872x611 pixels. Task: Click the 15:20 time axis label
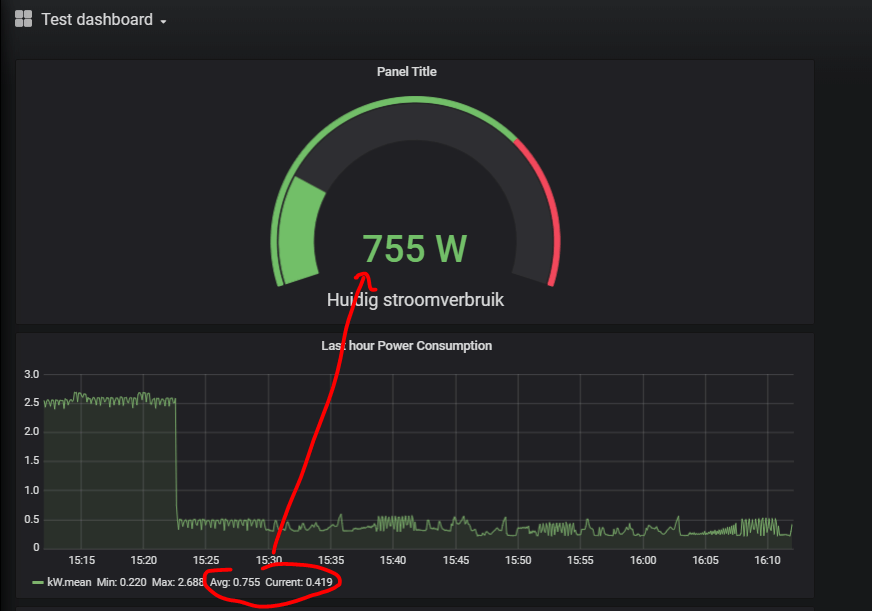click(x=143, y=560)
